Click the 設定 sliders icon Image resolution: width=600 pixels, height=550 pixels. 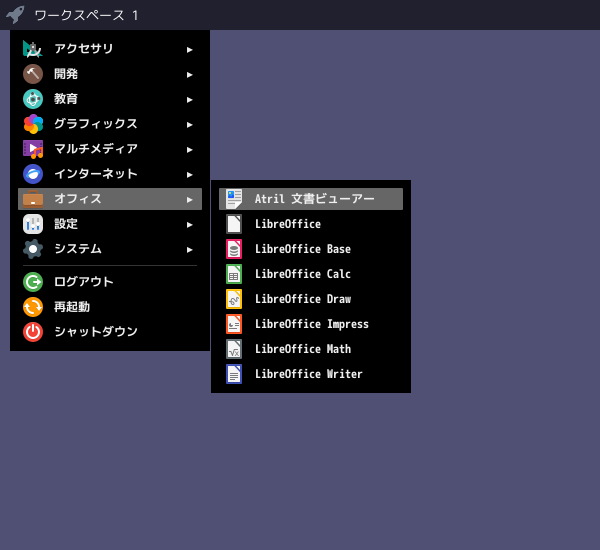[33, 224]
